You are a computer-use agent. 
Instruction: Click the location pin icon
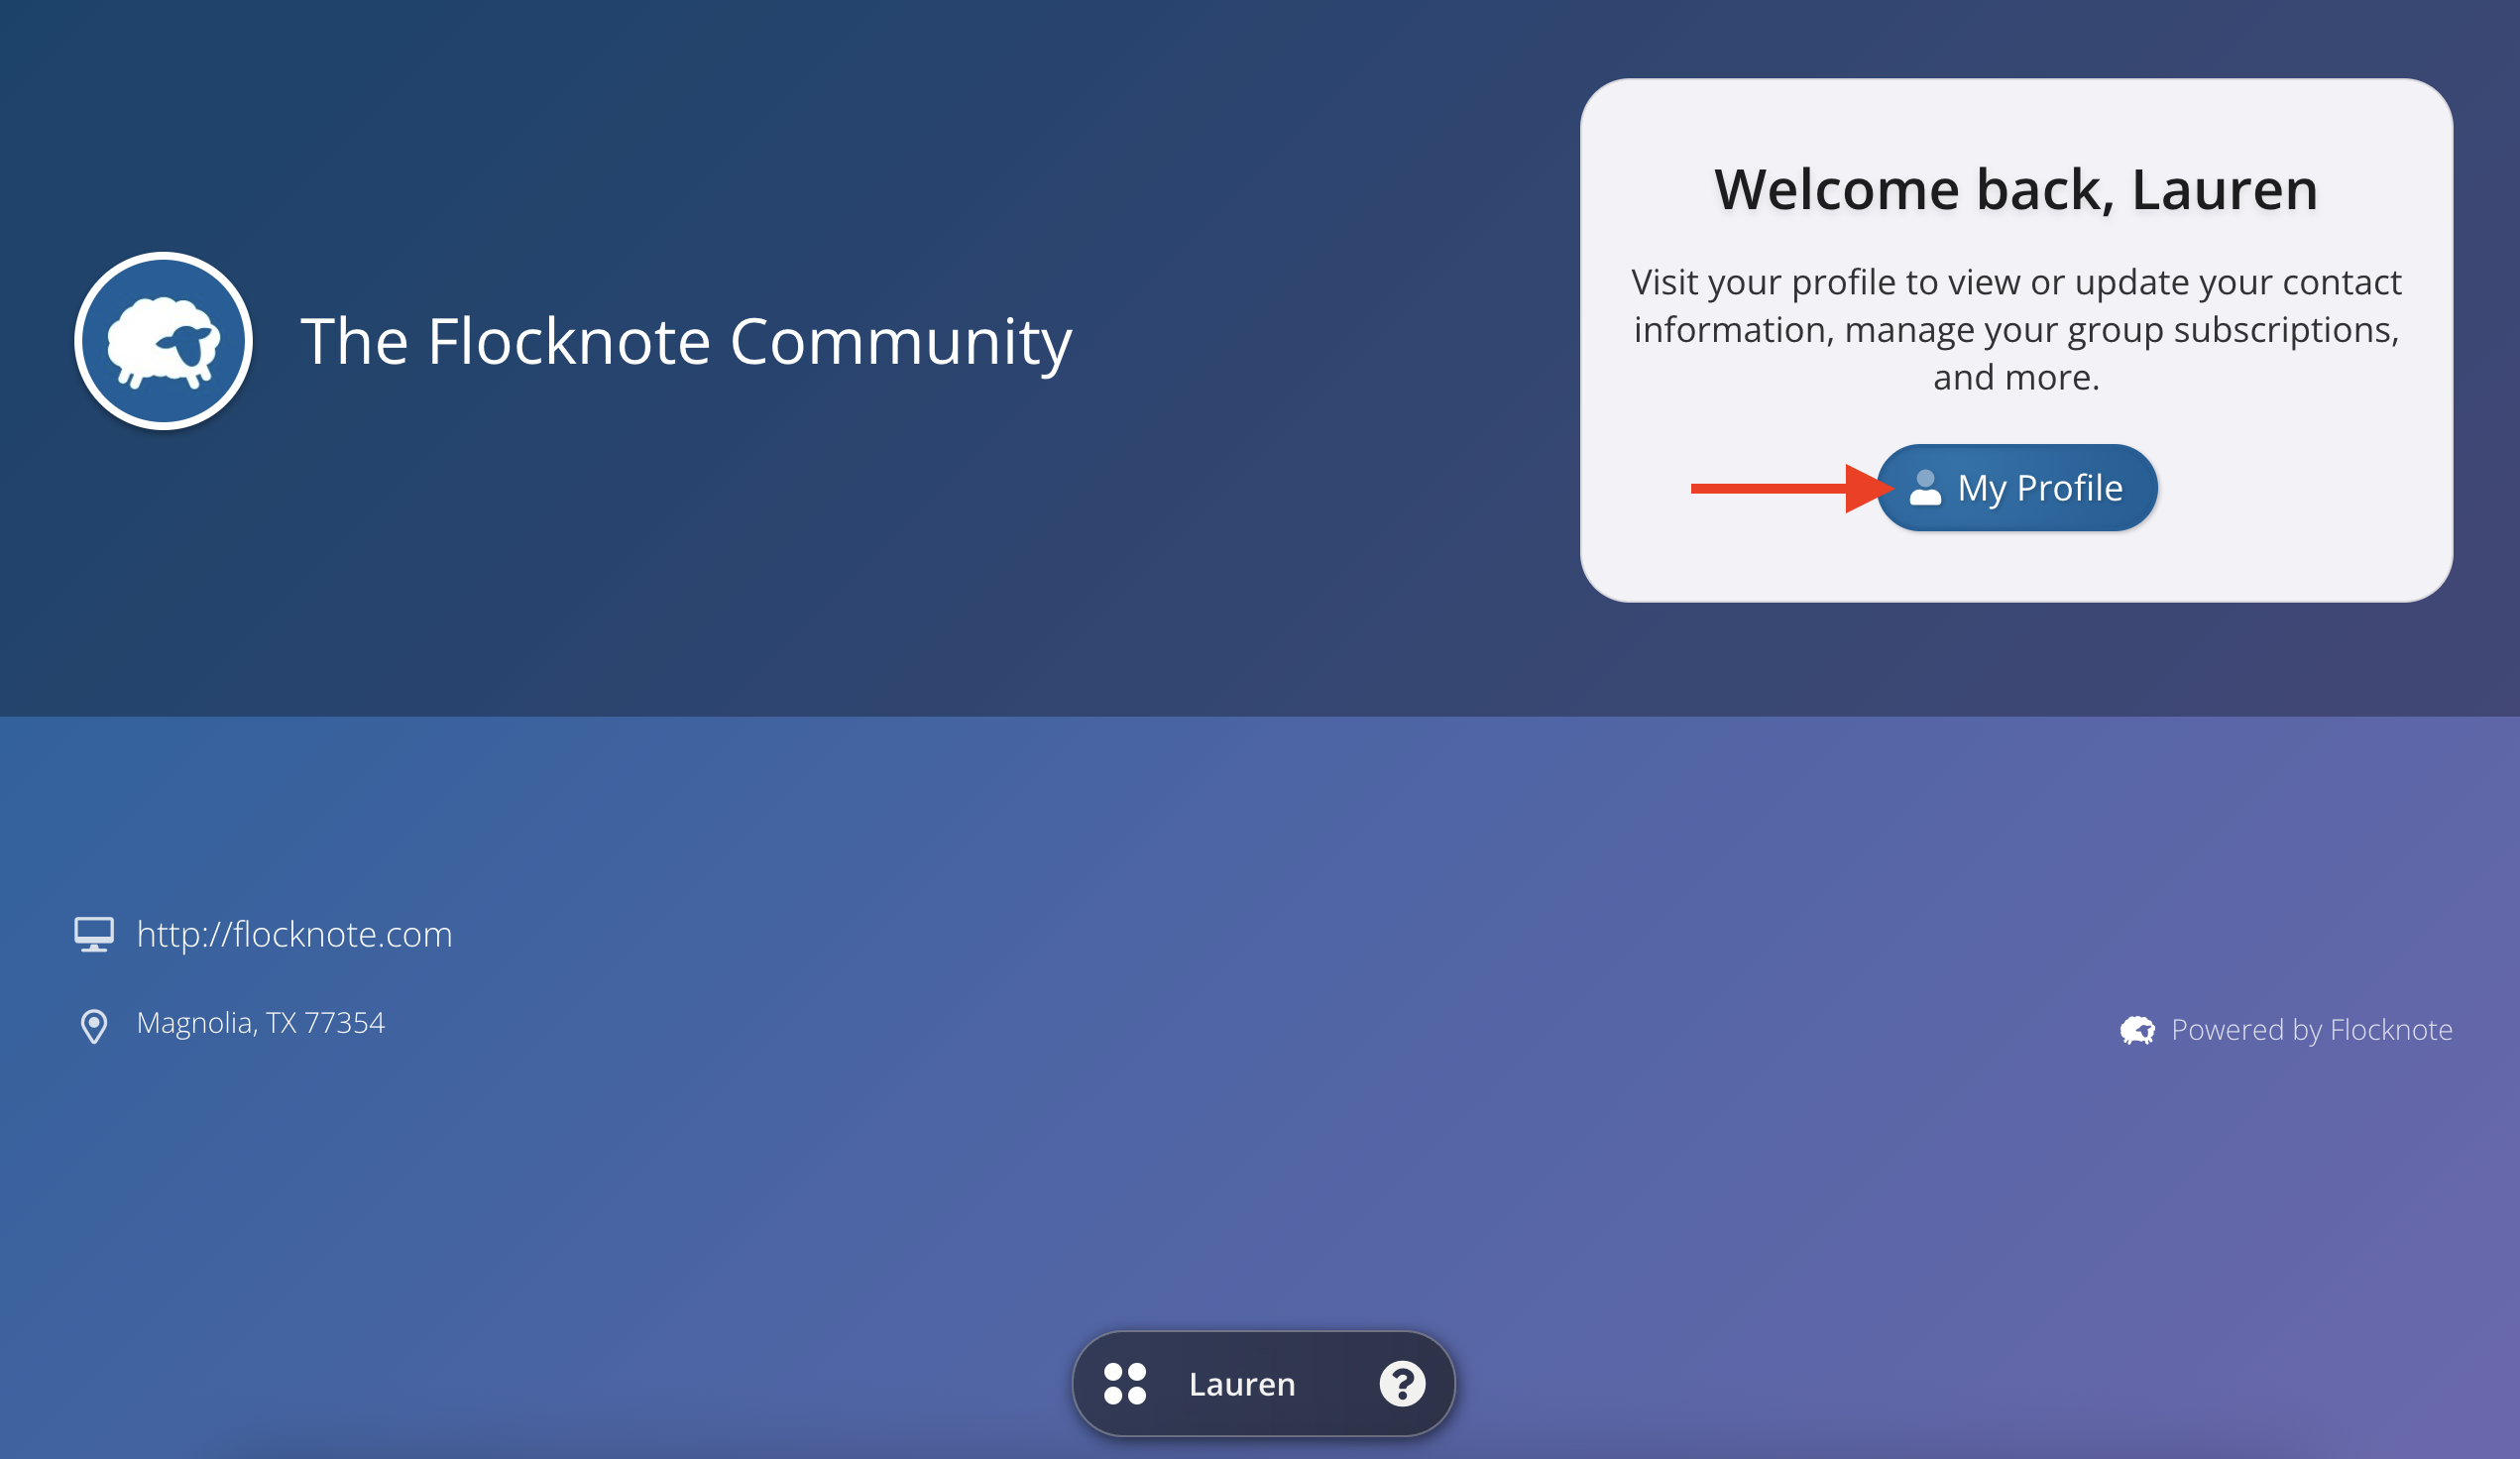point(94,1026)
